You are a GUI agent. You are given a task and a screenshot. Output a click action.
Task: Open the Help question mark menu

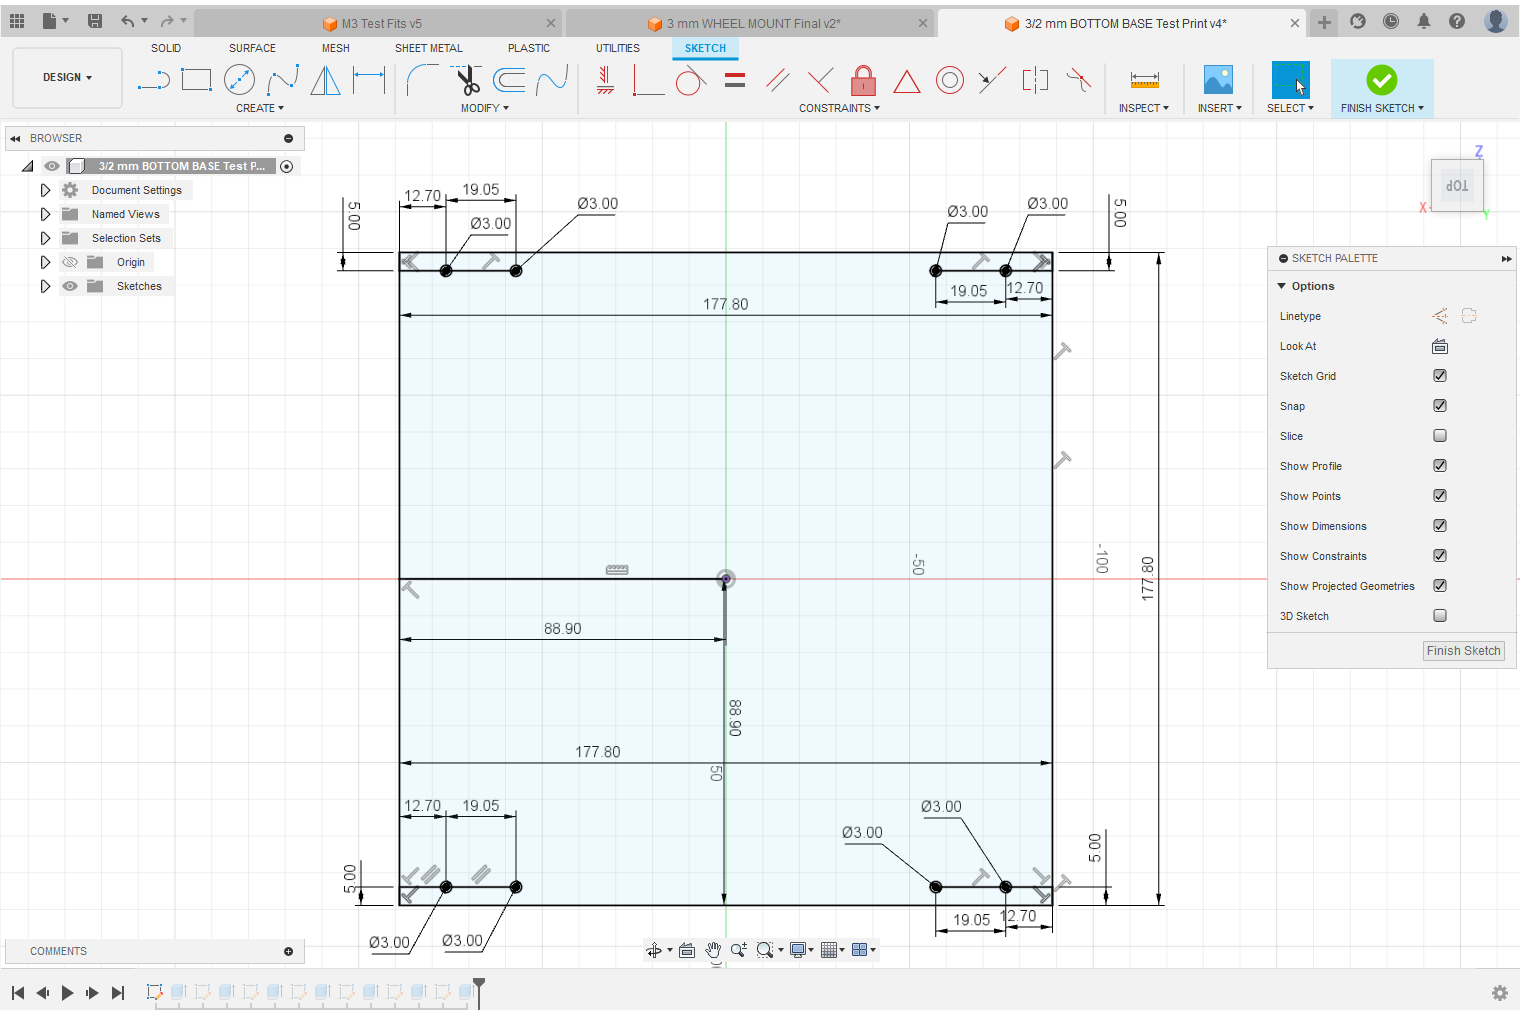[x=1457, y=21]
